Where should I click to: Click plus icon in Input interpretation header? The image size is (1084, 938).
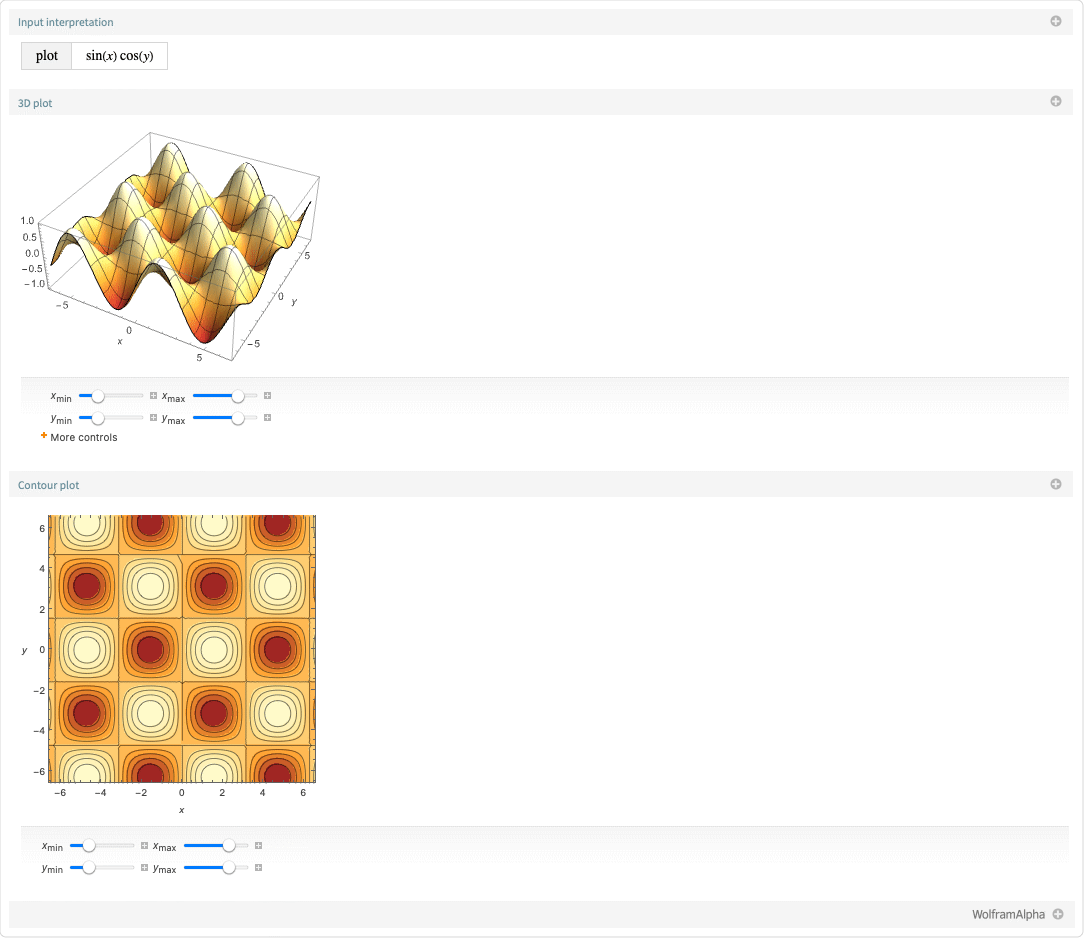[1056, 22]
